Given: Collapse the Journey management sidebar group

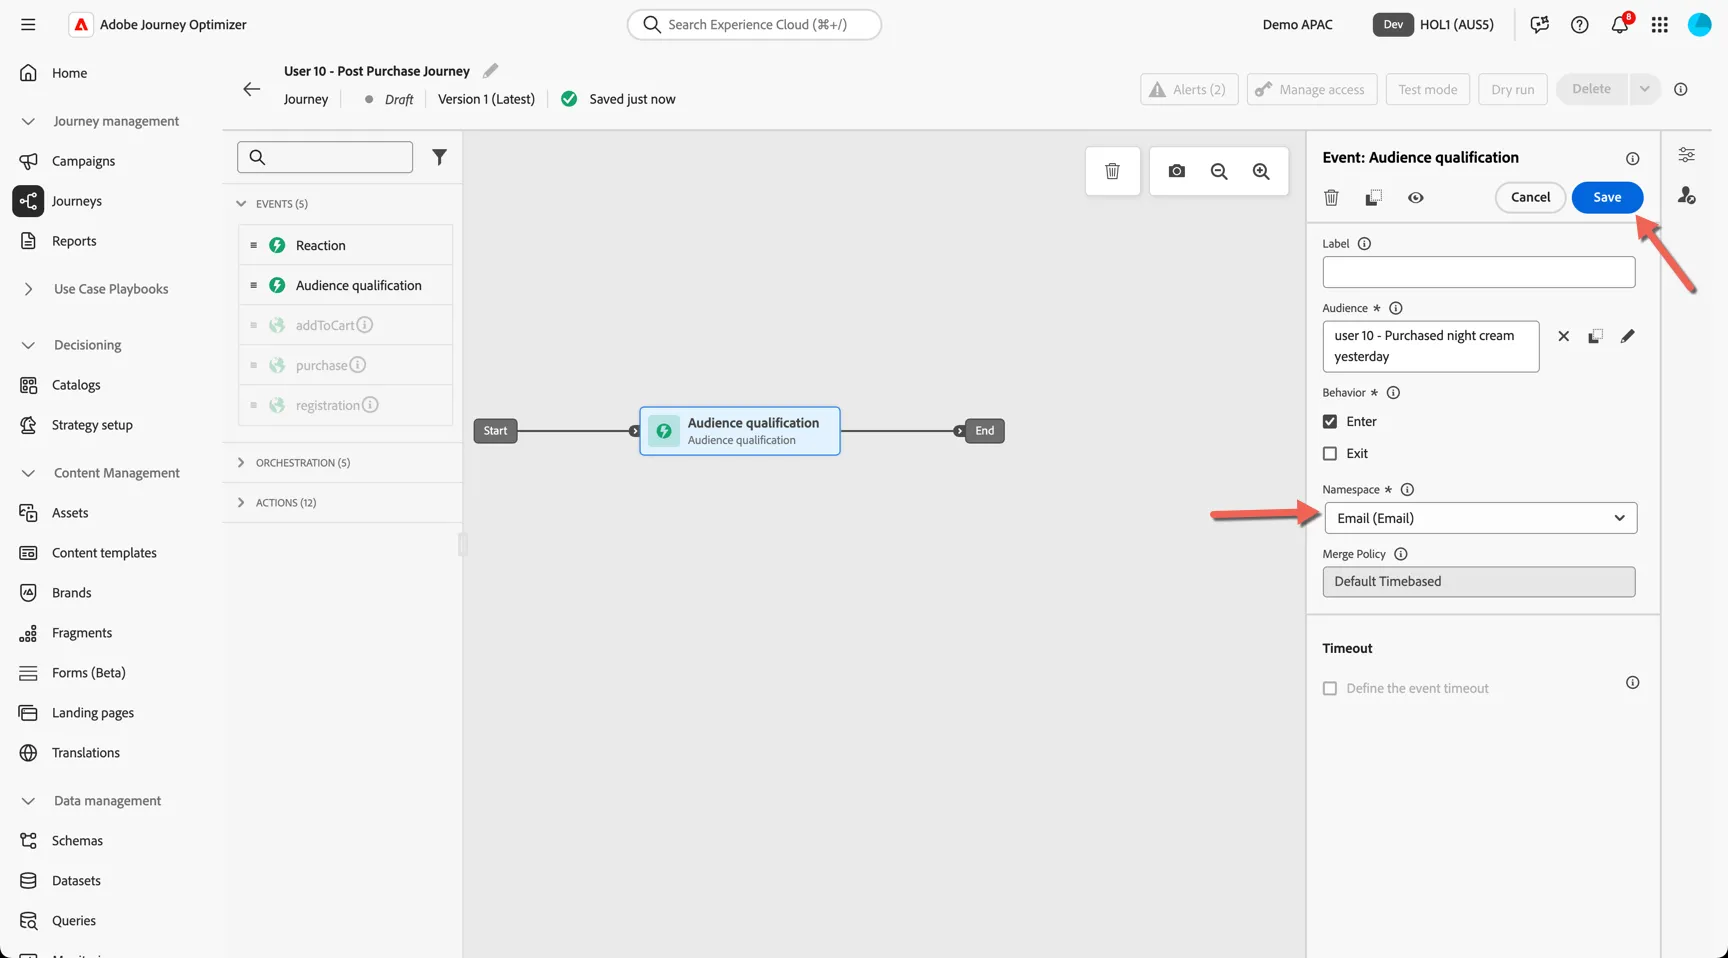Looking at the screenshot, I should (28, 121).
